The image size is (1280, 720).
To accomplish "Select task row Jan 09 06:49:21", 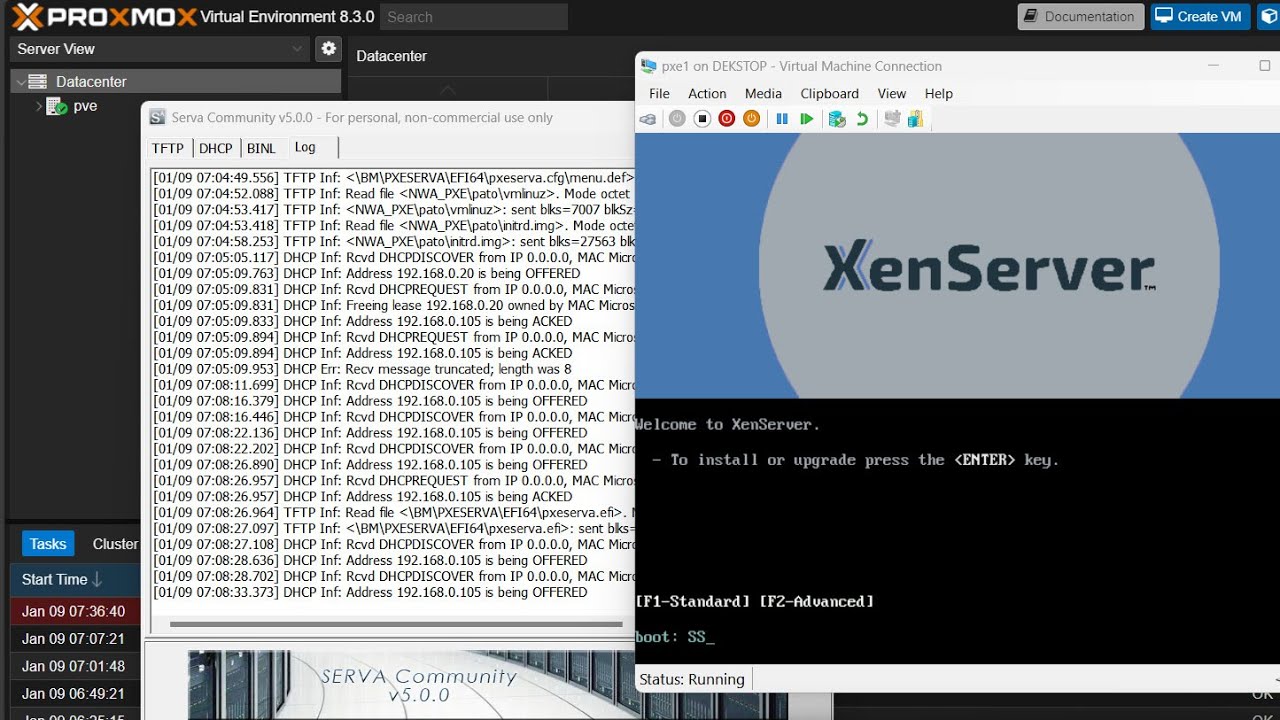I will coord(74,693).
